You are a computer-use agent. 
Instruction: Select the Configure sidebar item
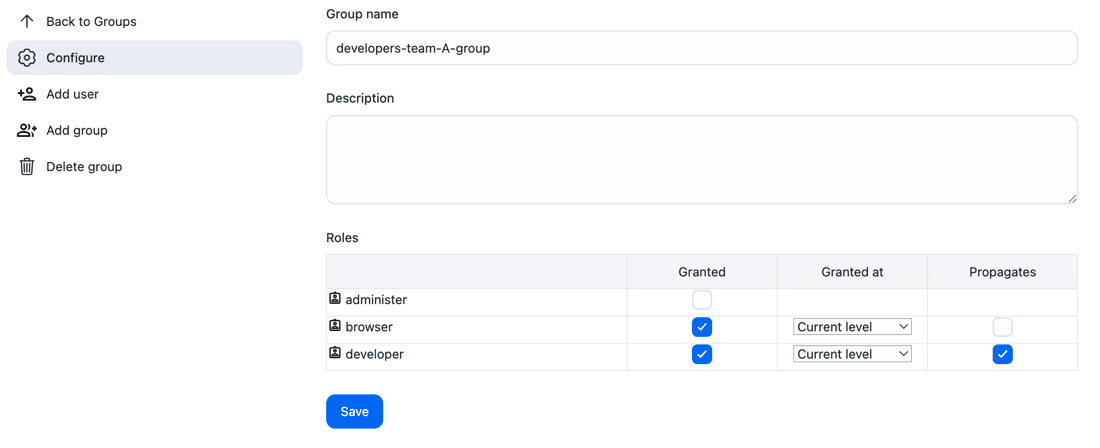tap(154, 57)
